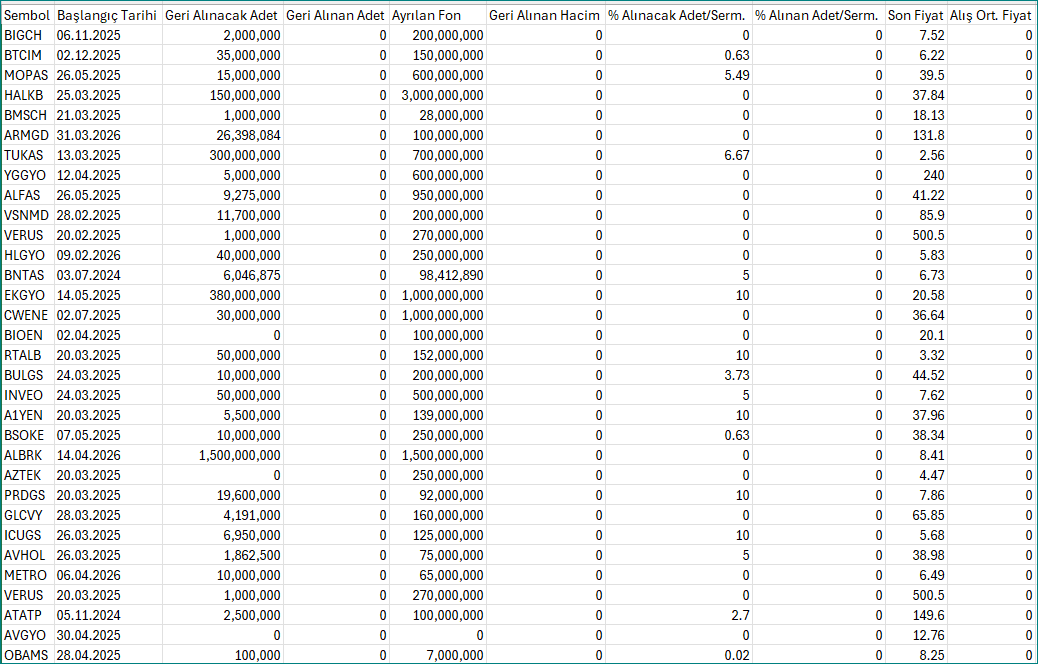Click the date cell 14.04.2026
This screenshot has width=1038, height=664.
pyautogui.click(x=108, y=455)
